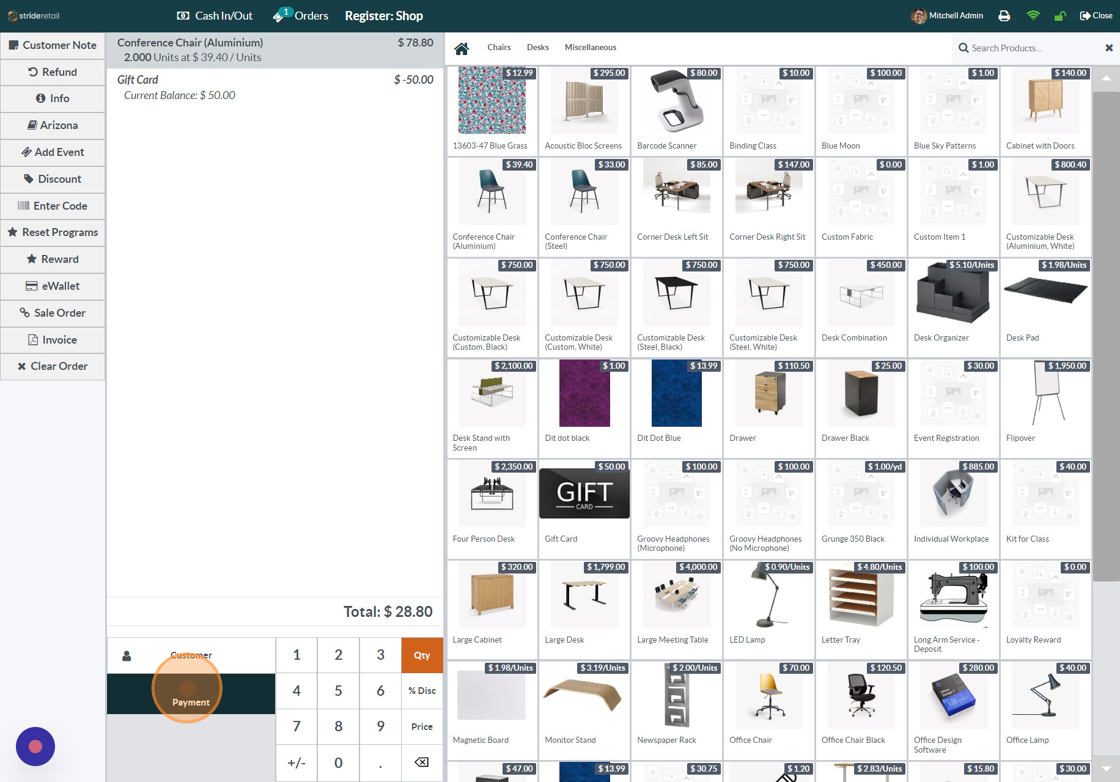Add Office Chair Black product
This screenshot has height=782, width=1120.
coord(861,710)
